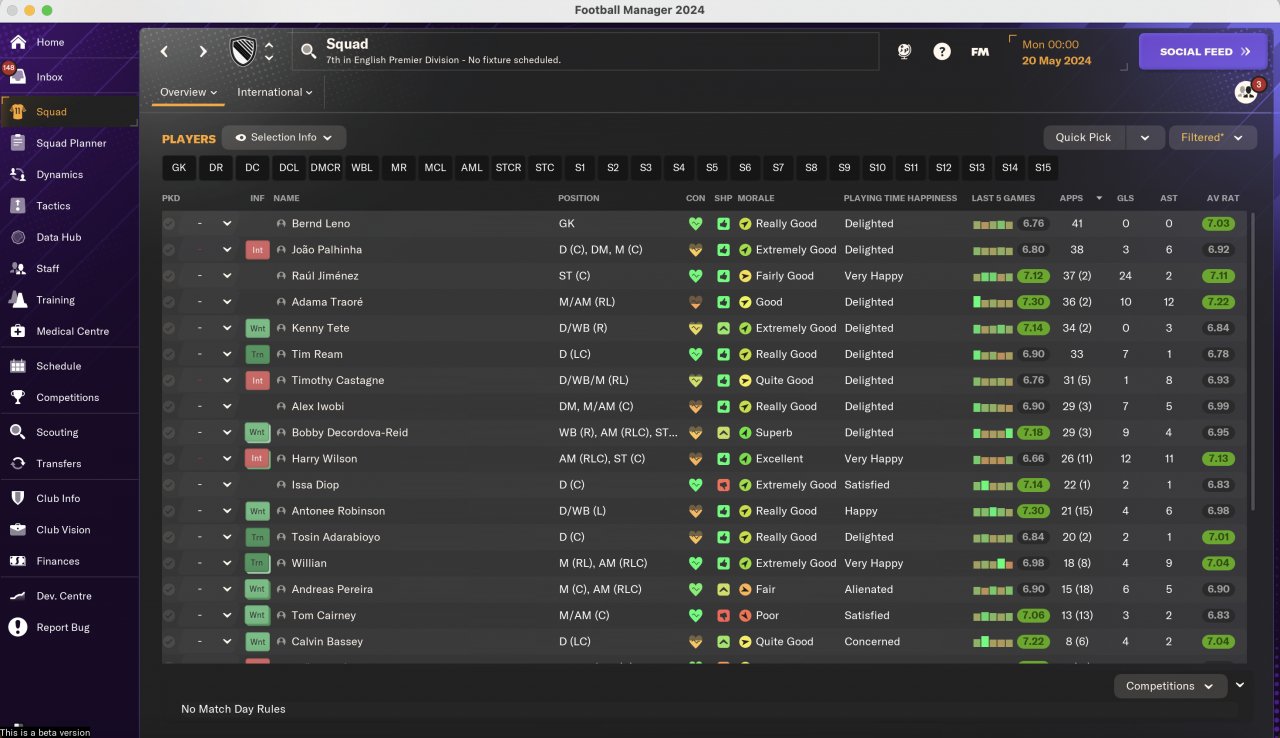Sort players by the APPS column
1280x738 pixels.
pos(1071,198)
